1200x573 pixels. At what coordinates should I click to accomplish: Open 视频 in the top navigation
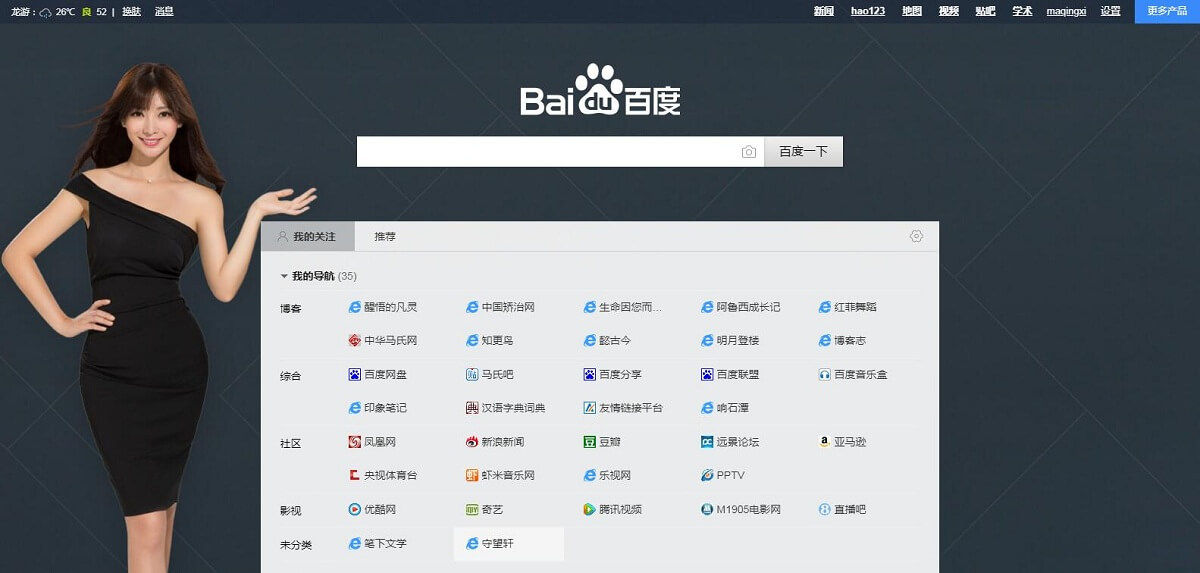[949, 12]
